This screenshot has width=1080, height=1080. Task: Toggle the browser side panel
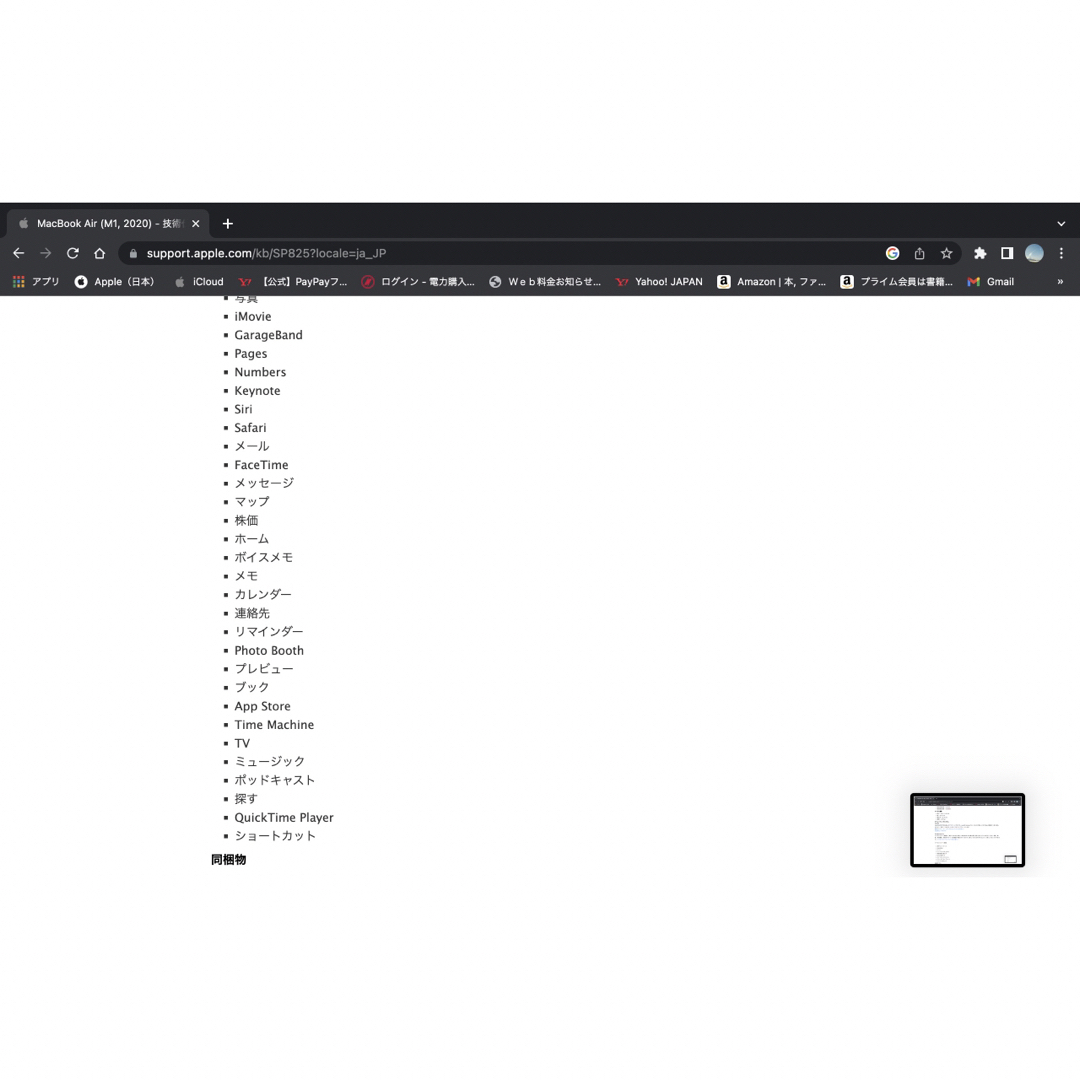point(1007,253)
